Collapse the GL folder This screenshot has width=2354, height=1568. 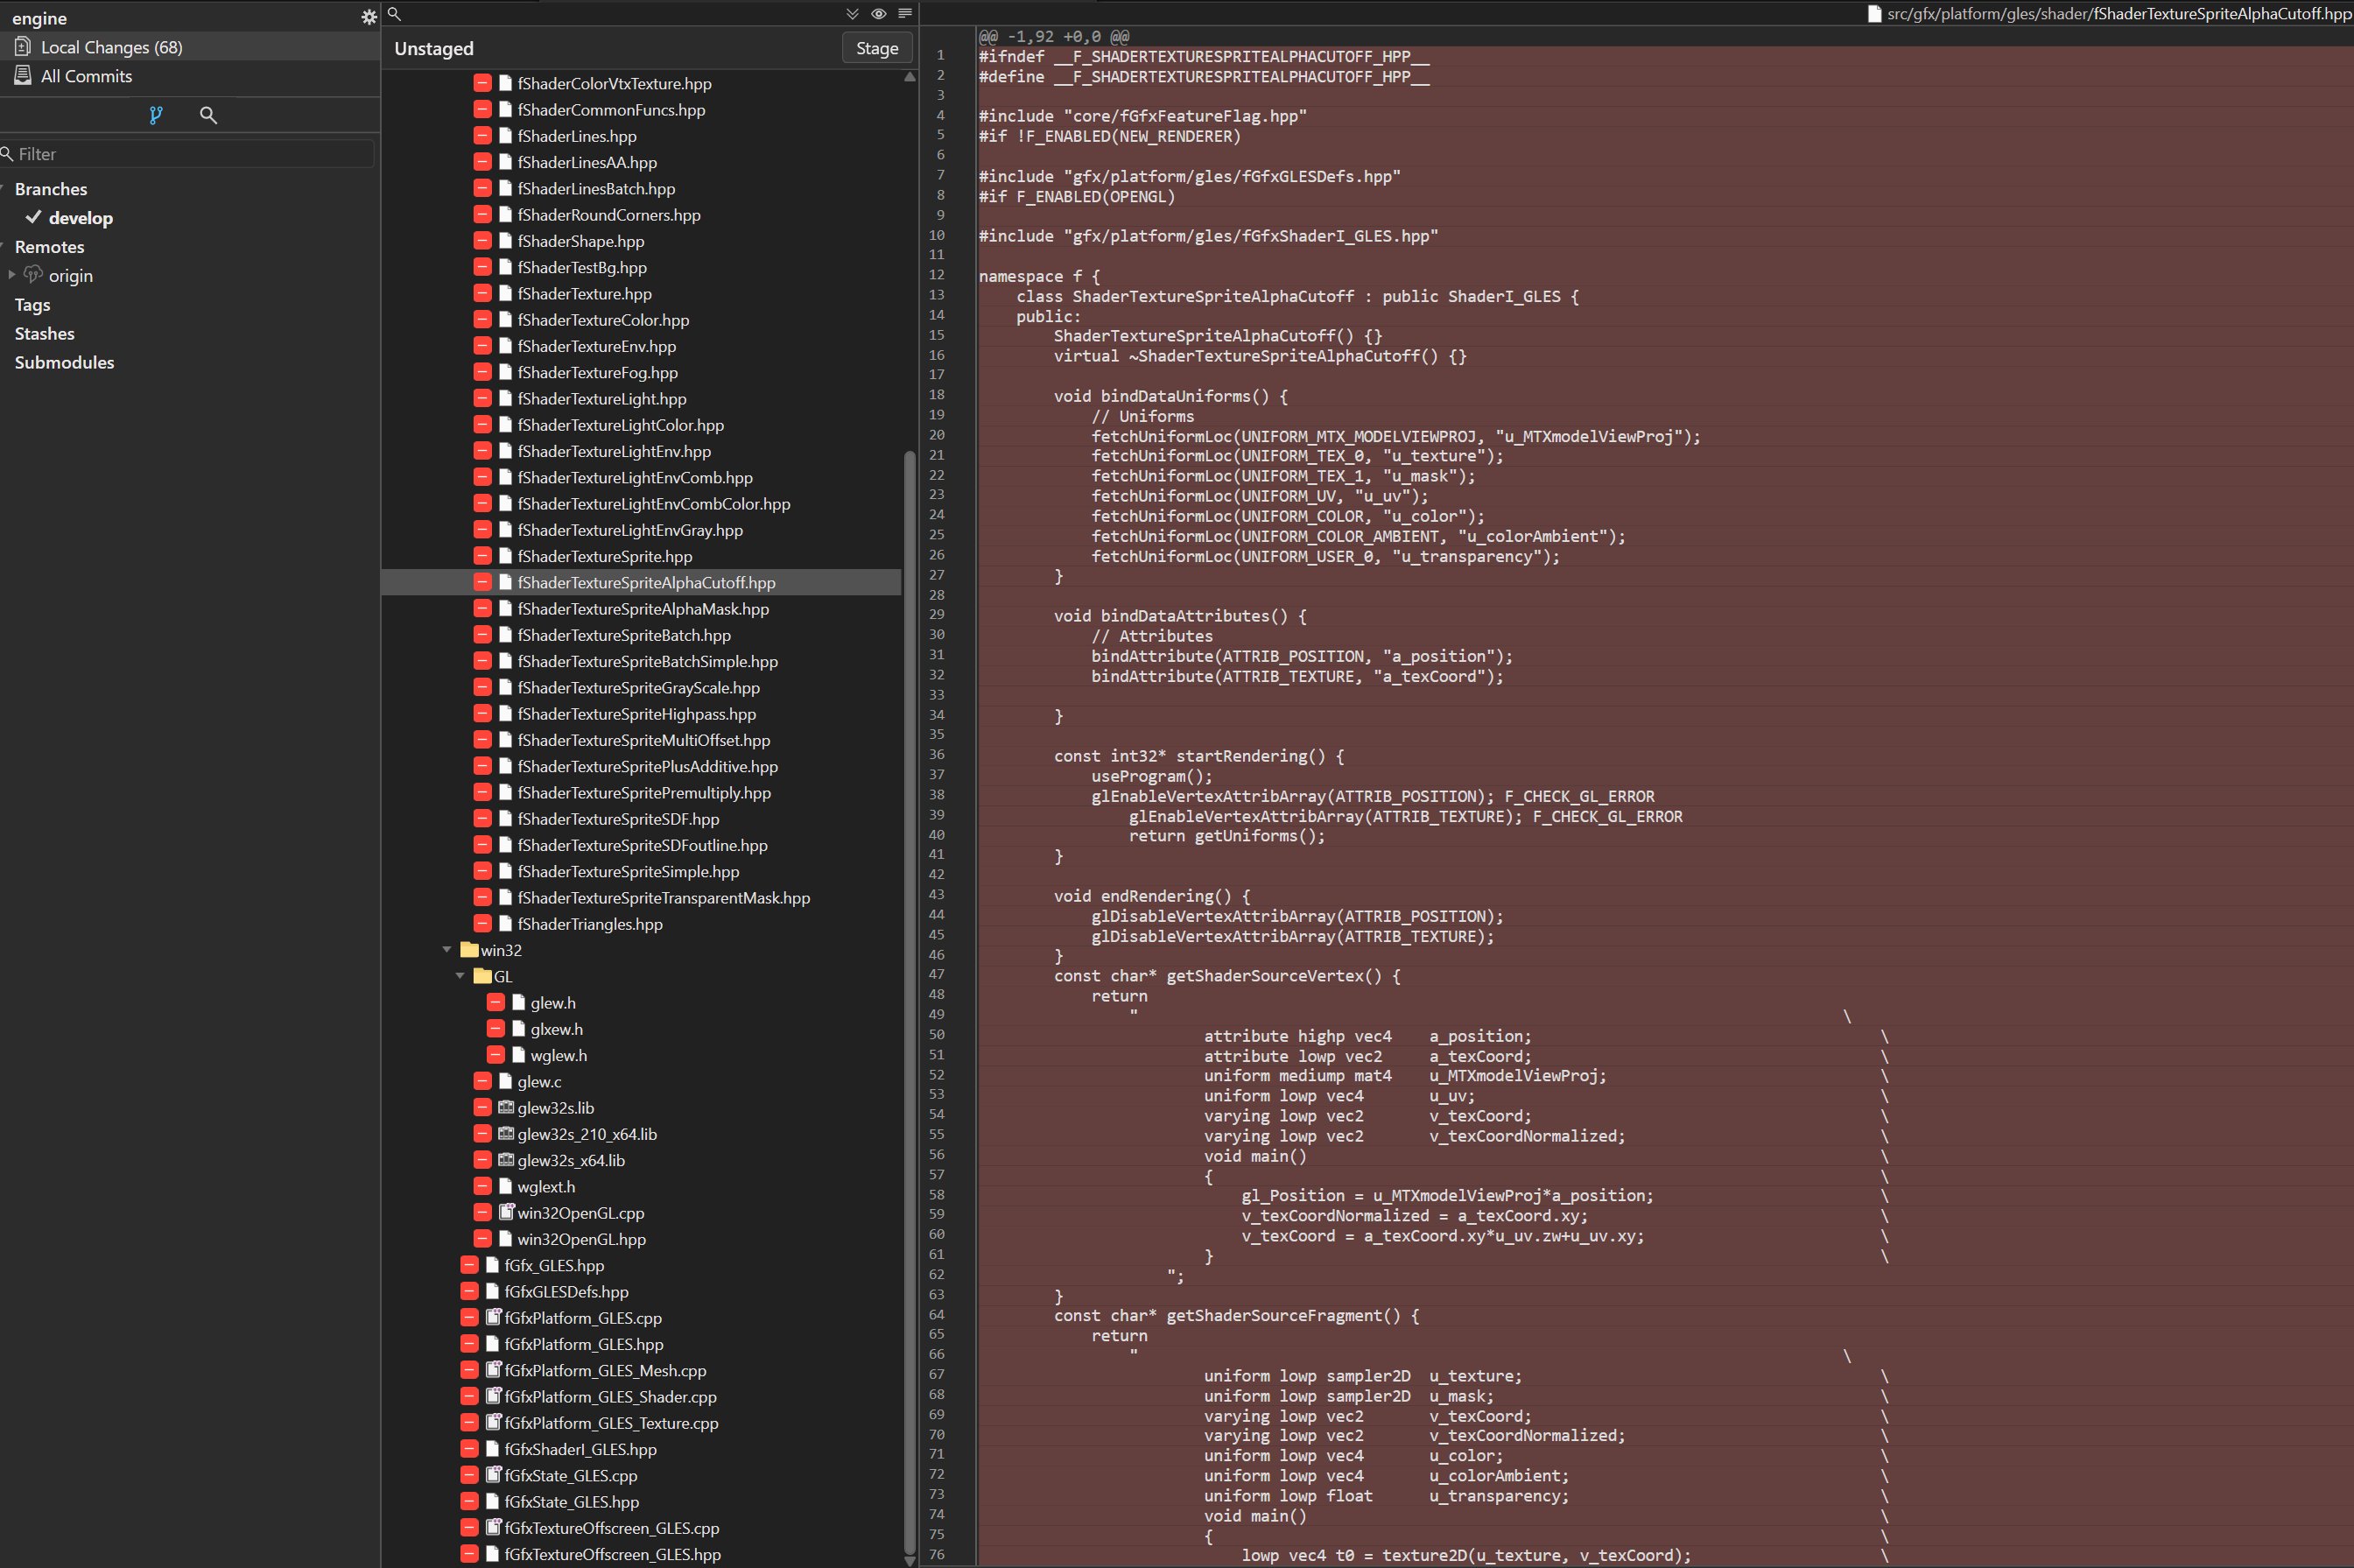(460, 976)
